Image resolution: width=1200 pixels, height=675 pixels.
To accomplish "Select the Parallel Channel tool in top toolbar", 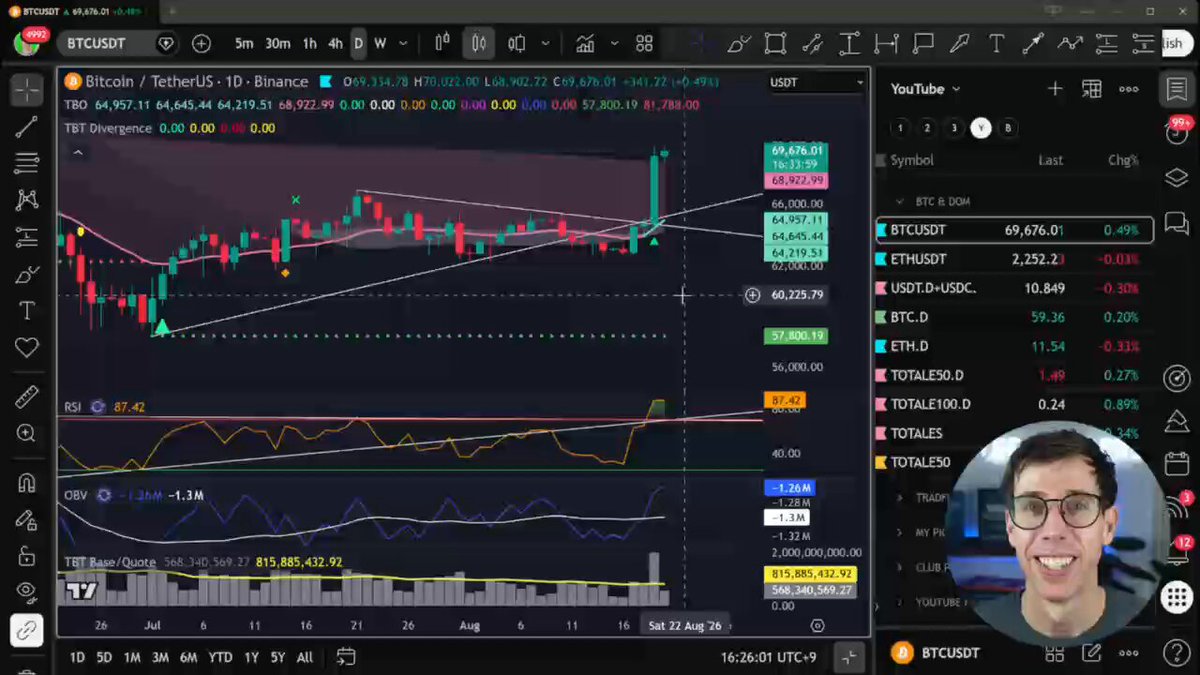I will [812, 44].
